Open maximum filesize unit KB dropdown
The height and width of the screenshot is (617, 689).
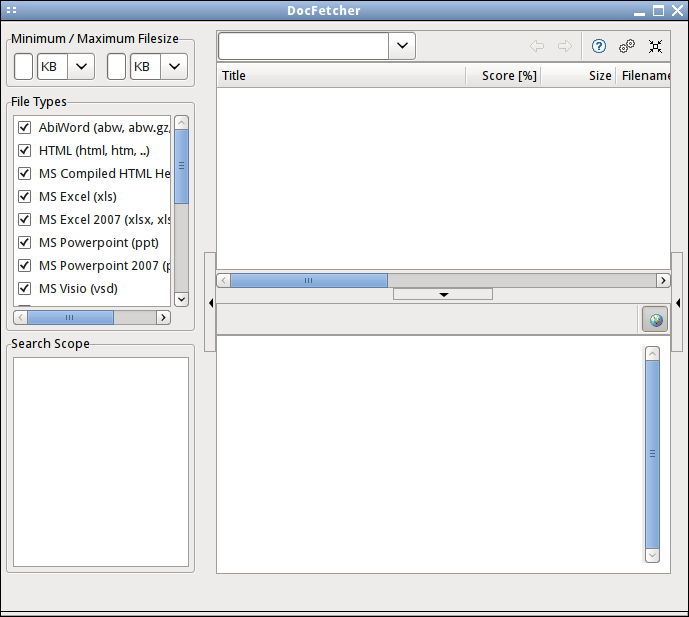coord(174,66)
